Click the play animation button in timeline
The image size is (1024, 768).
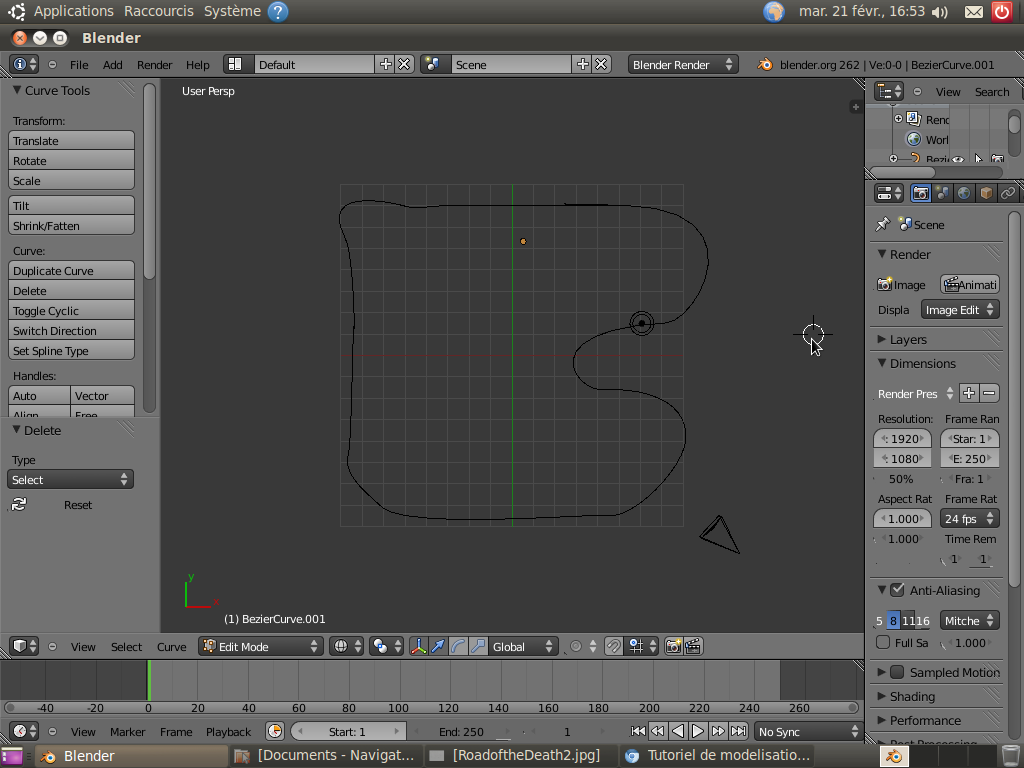698,731
